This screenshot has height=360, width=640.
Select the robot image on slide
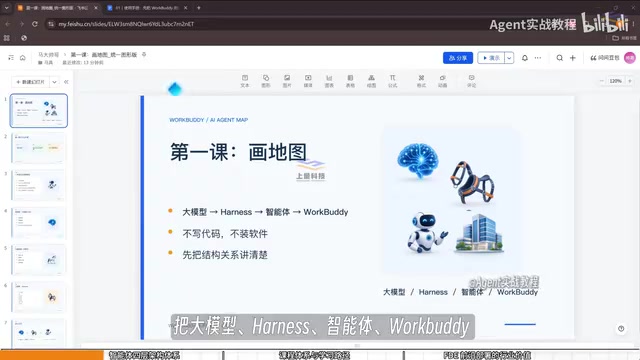(426, 233)
